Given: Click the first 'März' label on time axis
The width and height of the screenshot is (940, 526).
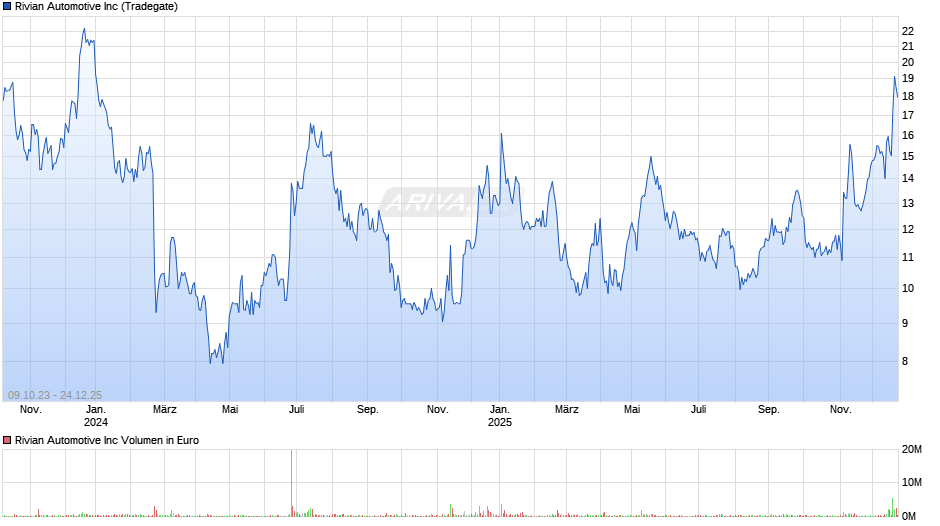Looking at the screenshot, I should (165, 410).
